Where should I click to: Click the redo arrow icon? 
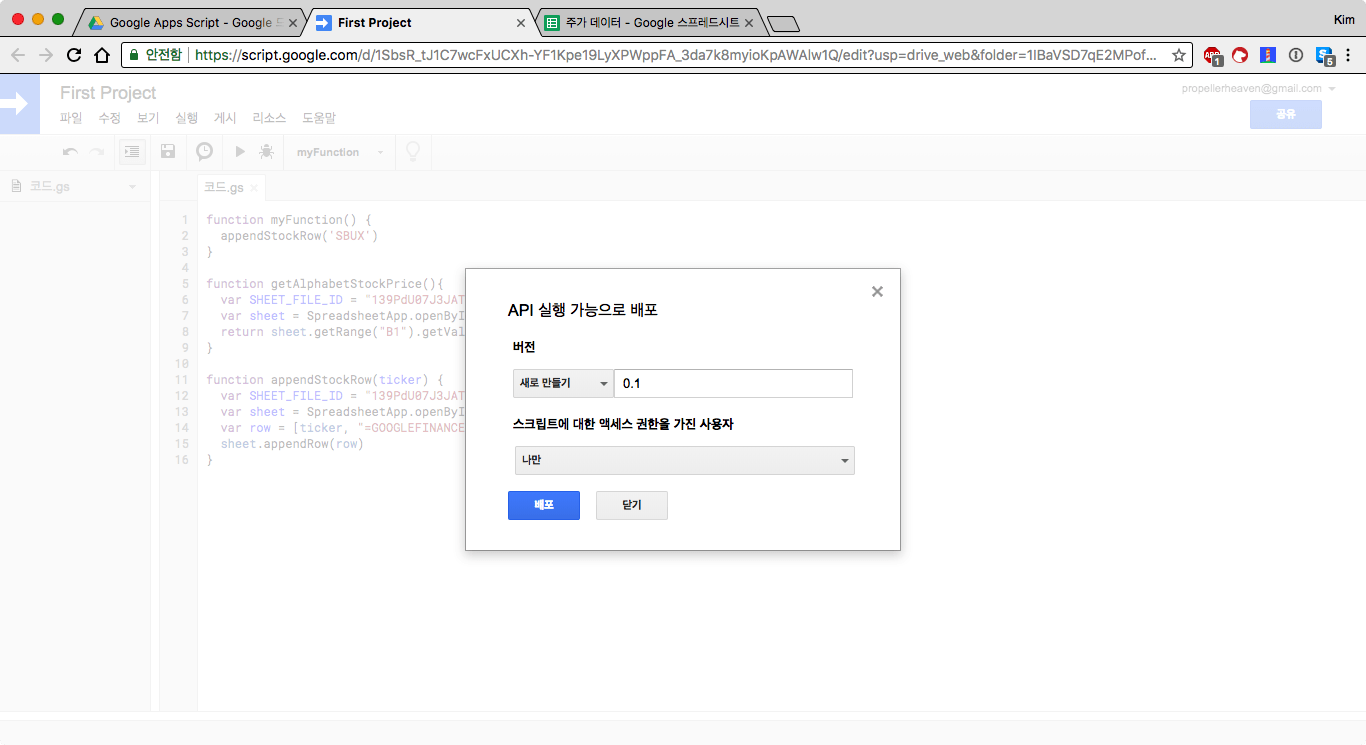coord(96,151)
